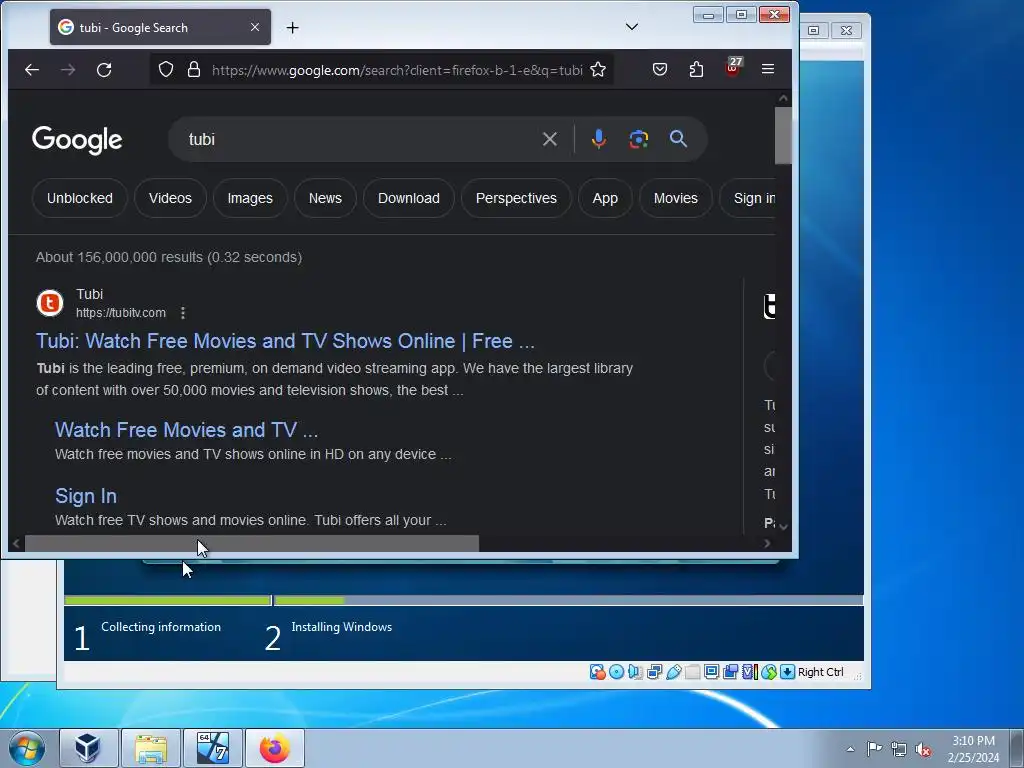The image size is (1024, 768).
Task: Click vertical scrollbar up arrow
Action: coord(783,98)
